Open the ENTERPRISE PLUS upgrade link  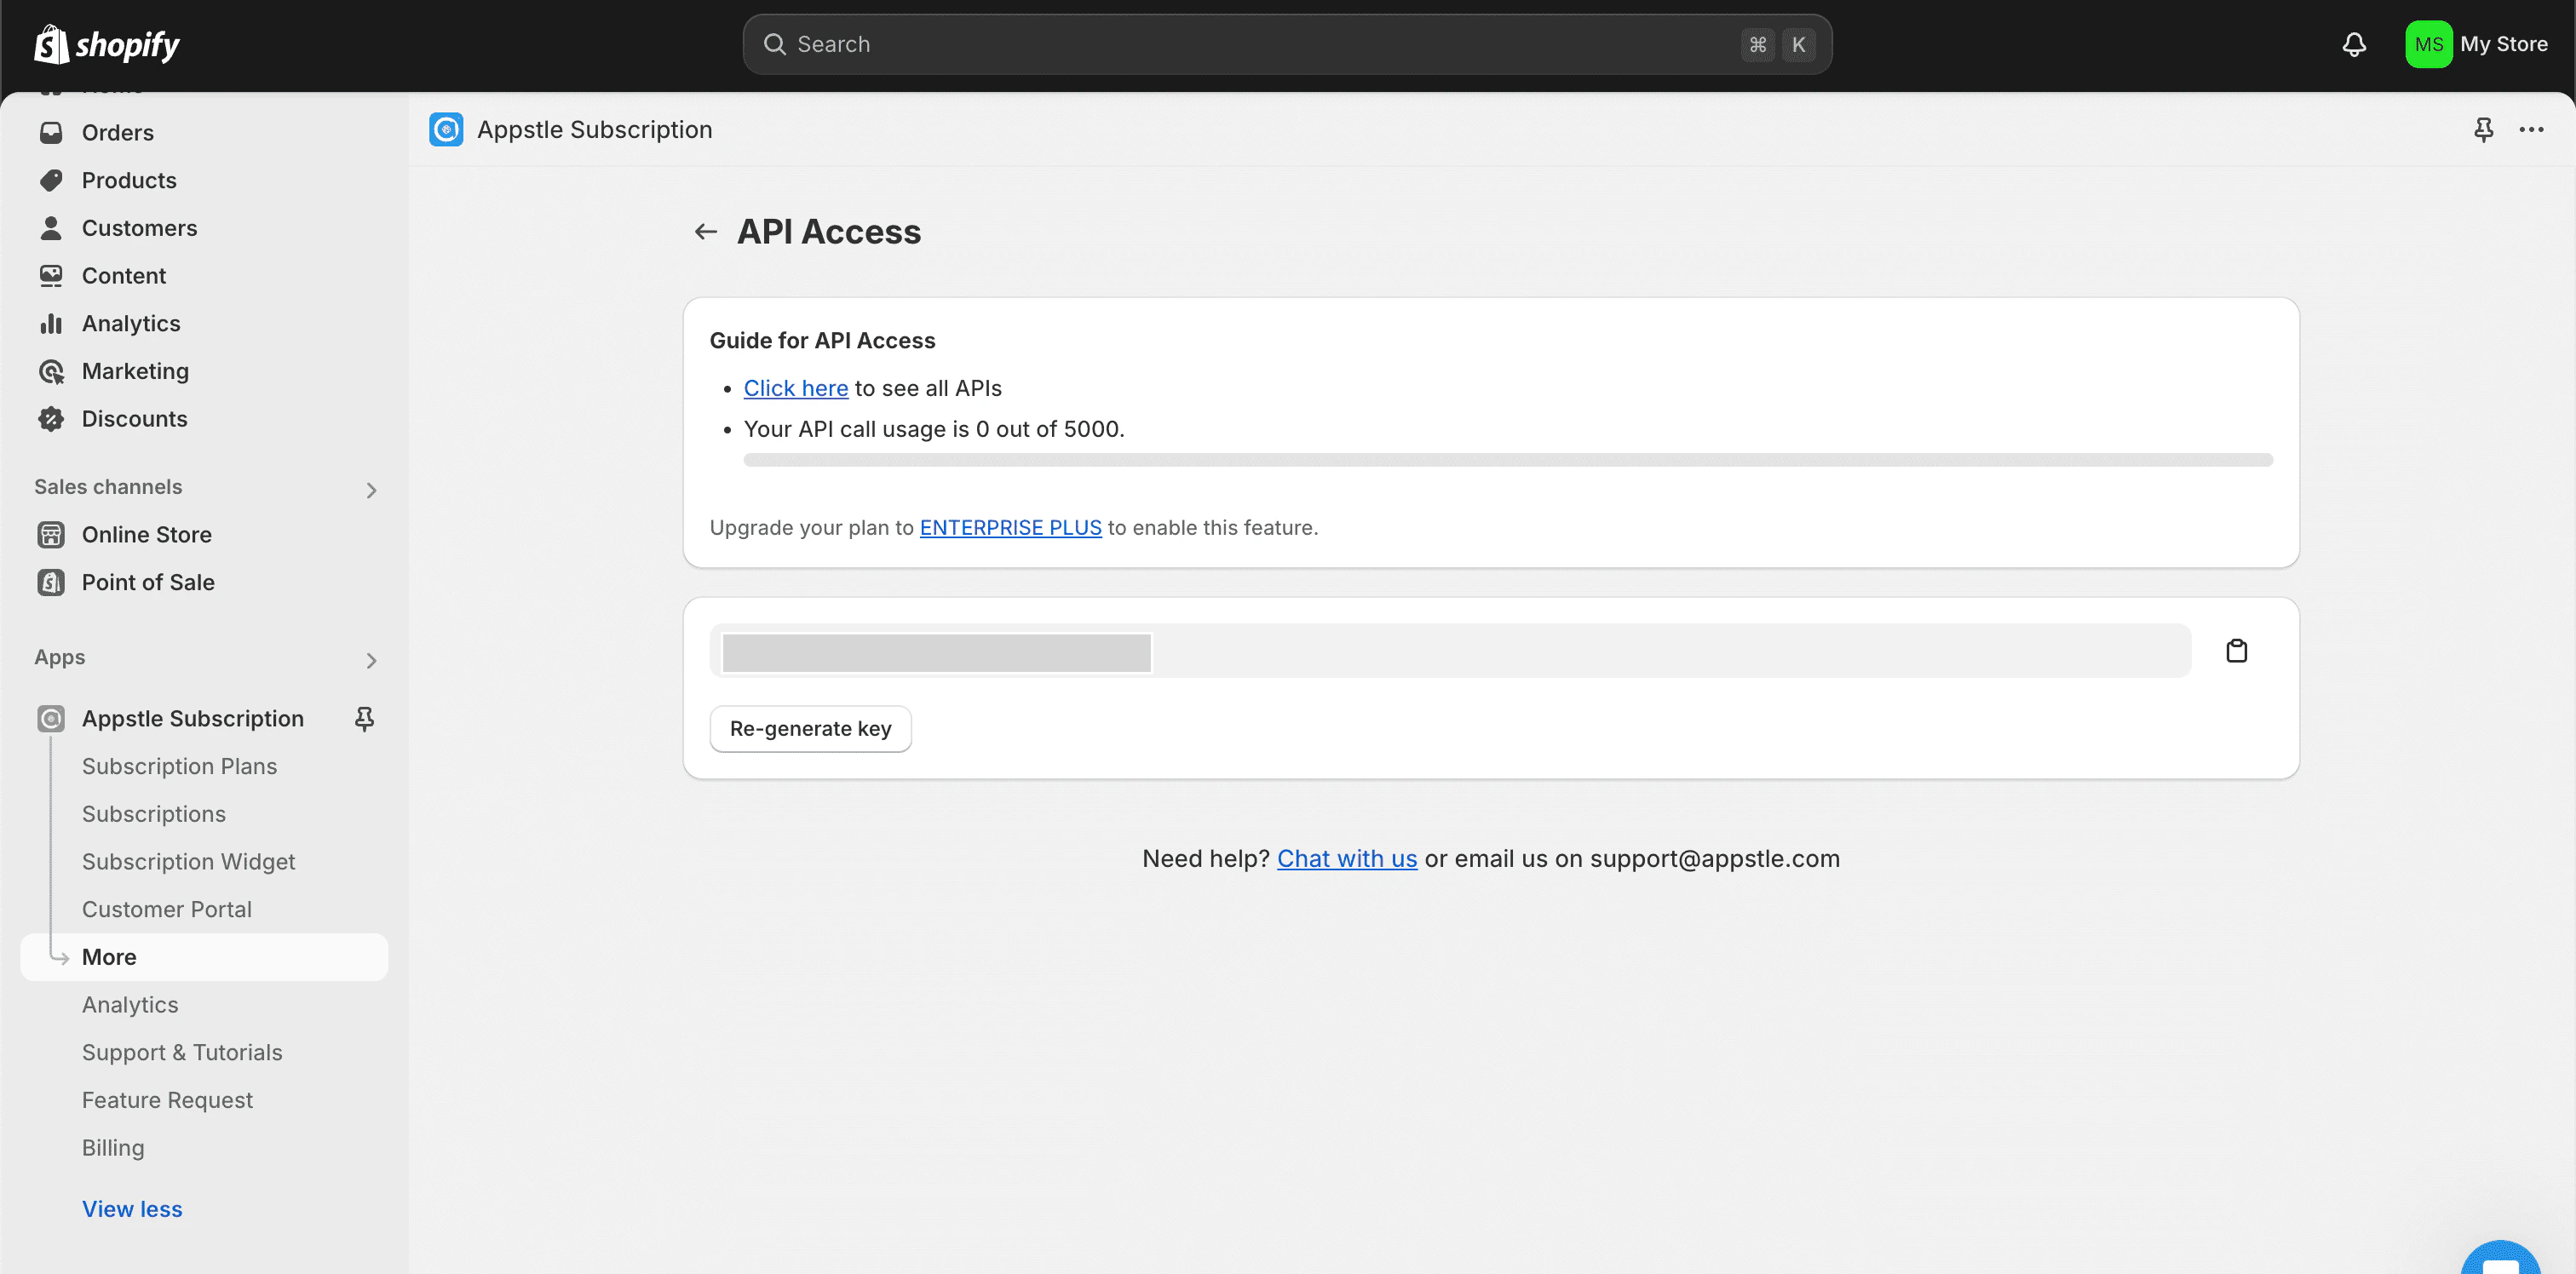1010,527
